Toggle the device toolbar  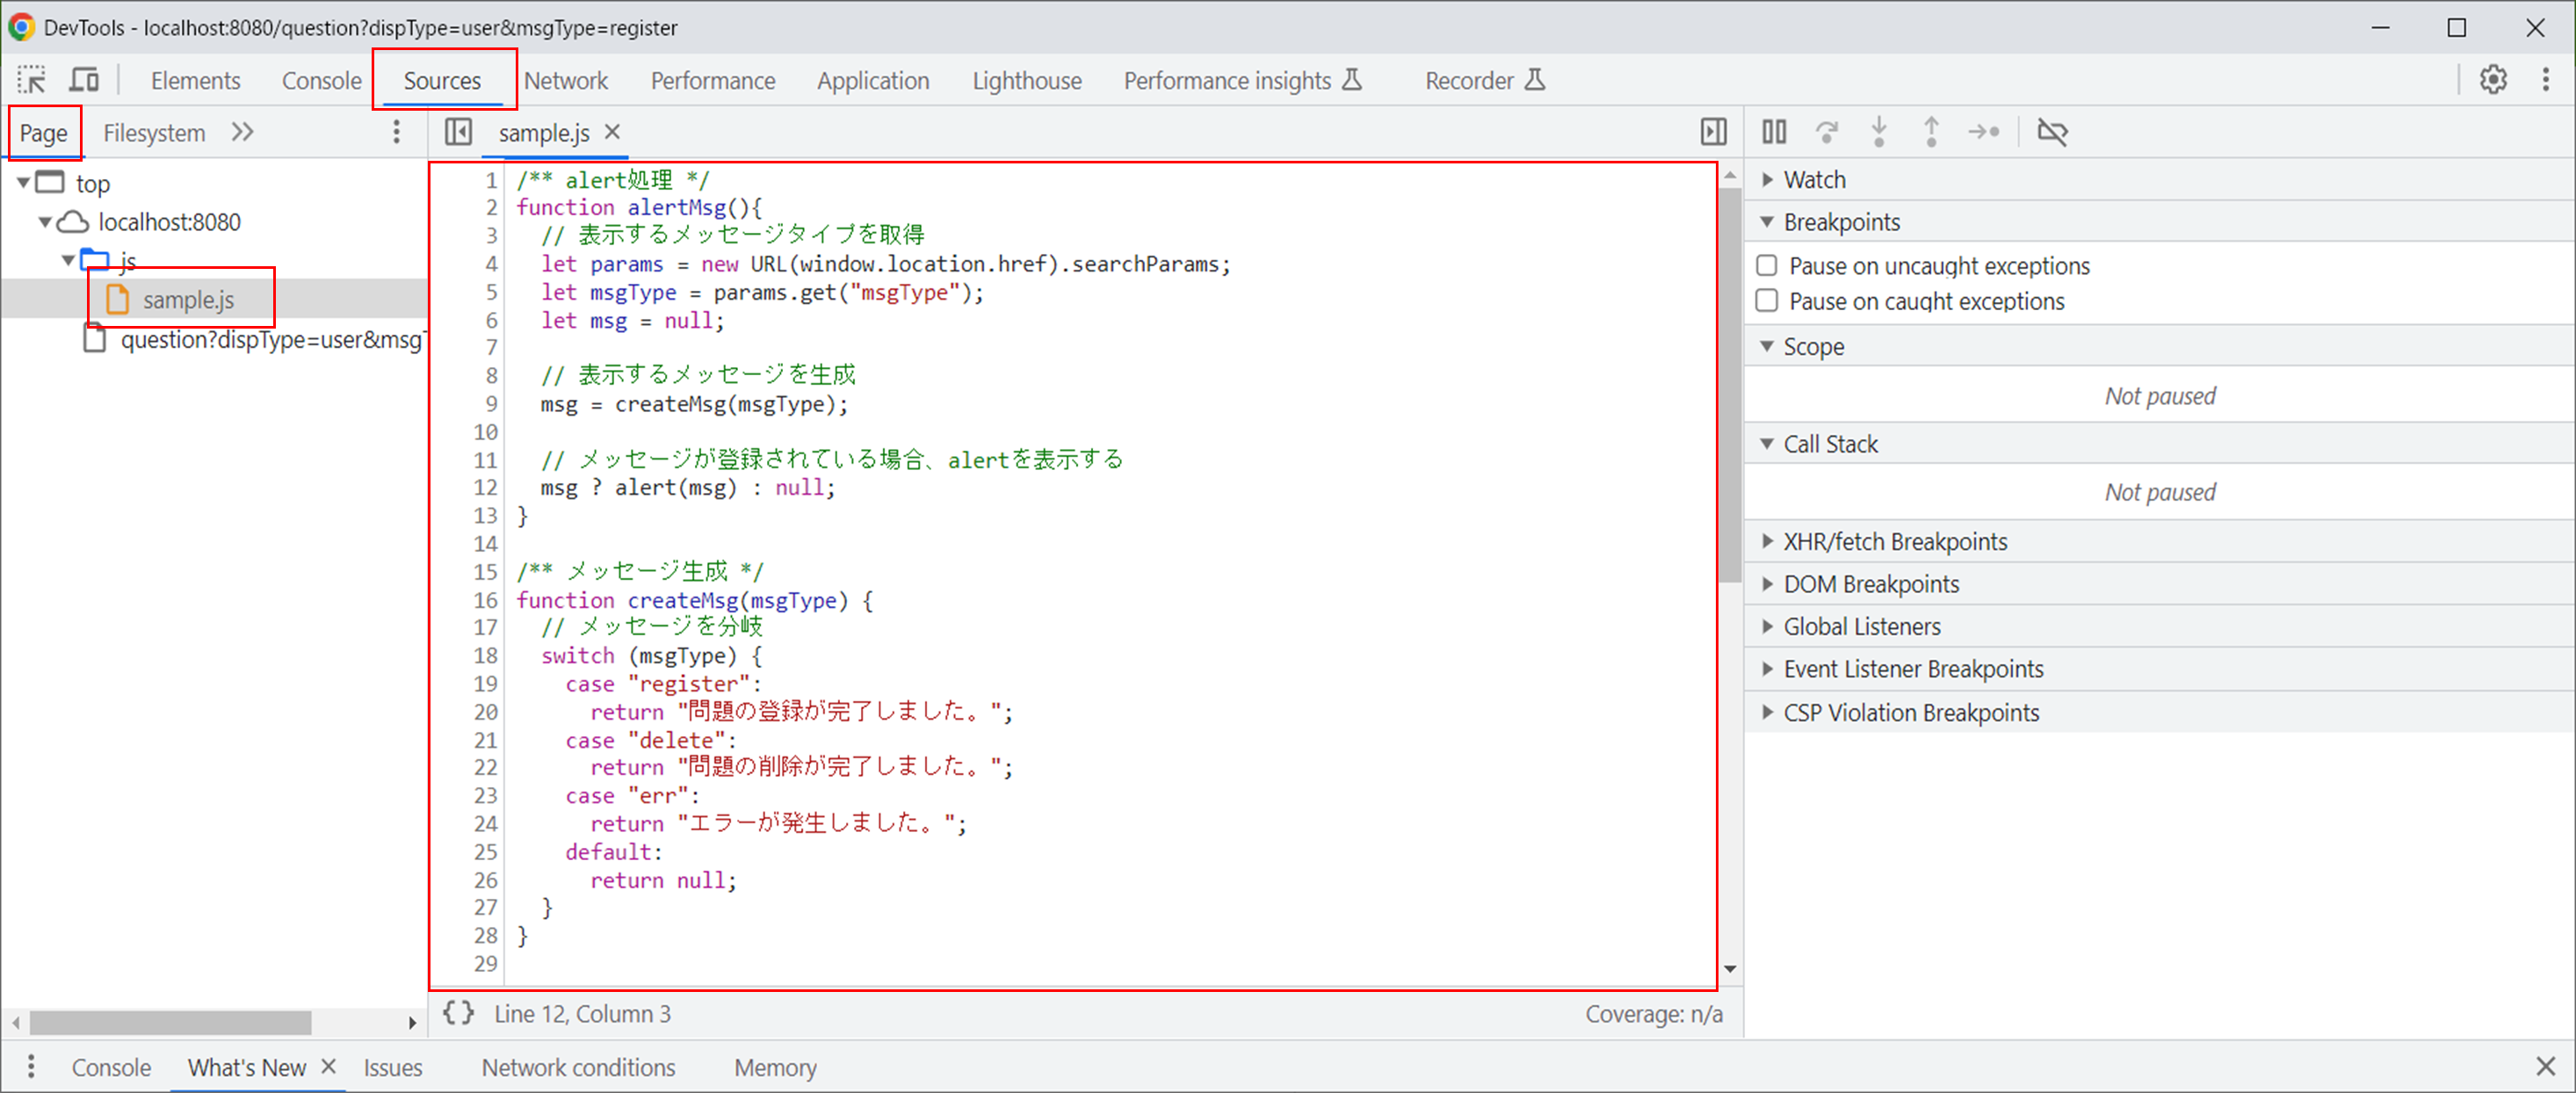click(x=85, y=79)
